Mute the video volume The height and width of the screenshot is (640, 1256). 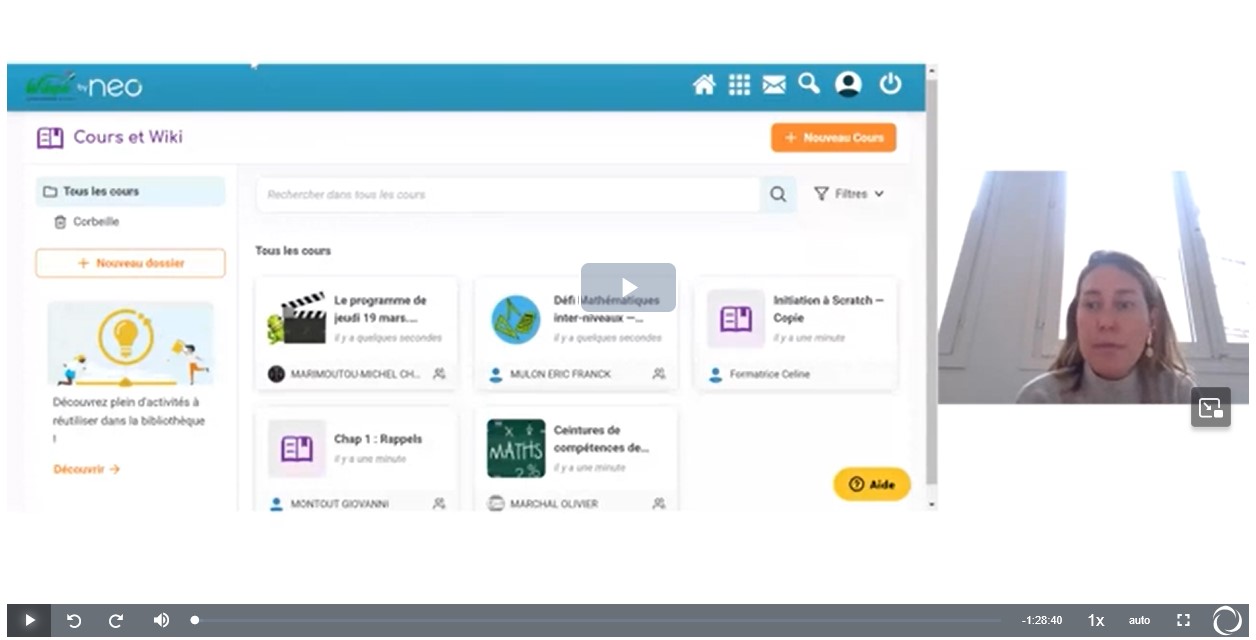161,620
